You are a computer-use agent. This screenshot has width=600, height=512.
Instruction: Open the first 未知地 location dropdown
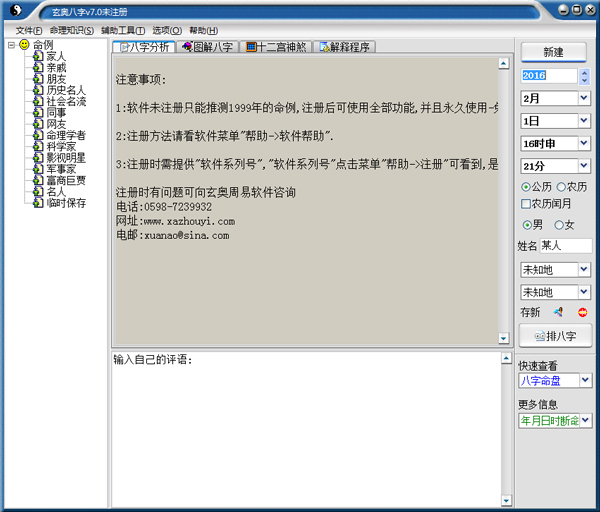click(x=584, y=269)
